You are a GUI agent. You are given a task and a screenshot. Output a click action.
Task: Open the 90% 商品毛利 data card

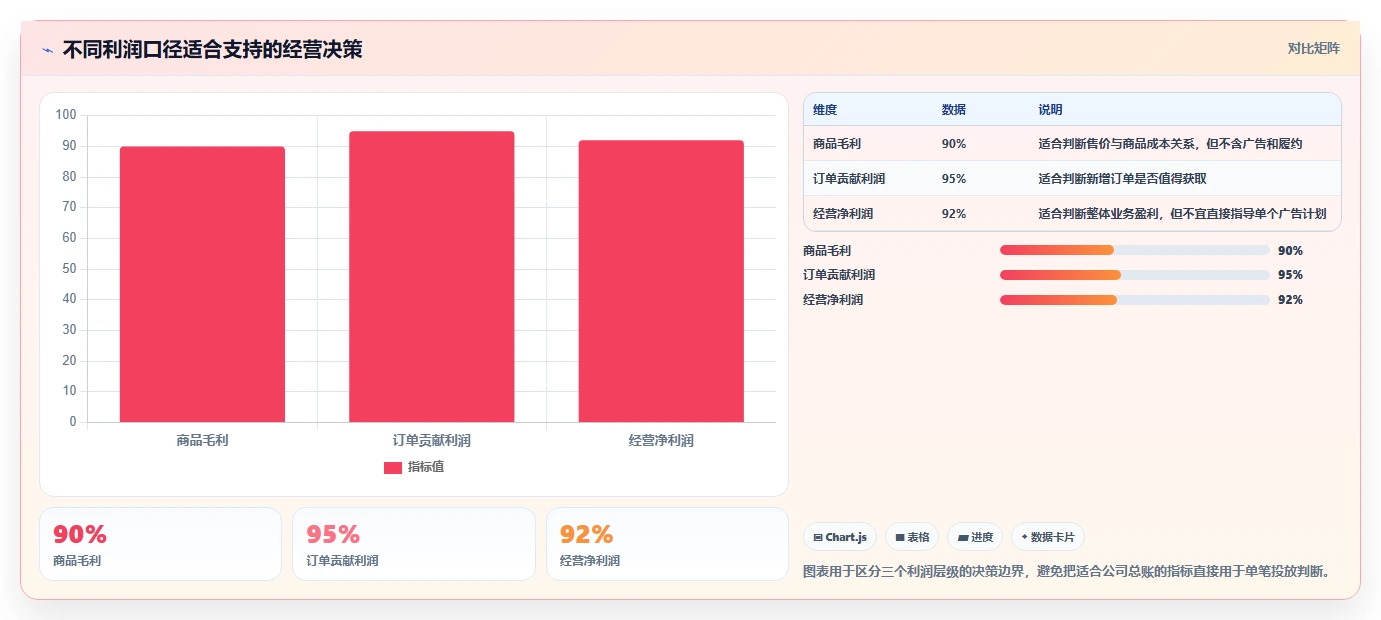tap(160, 544)
